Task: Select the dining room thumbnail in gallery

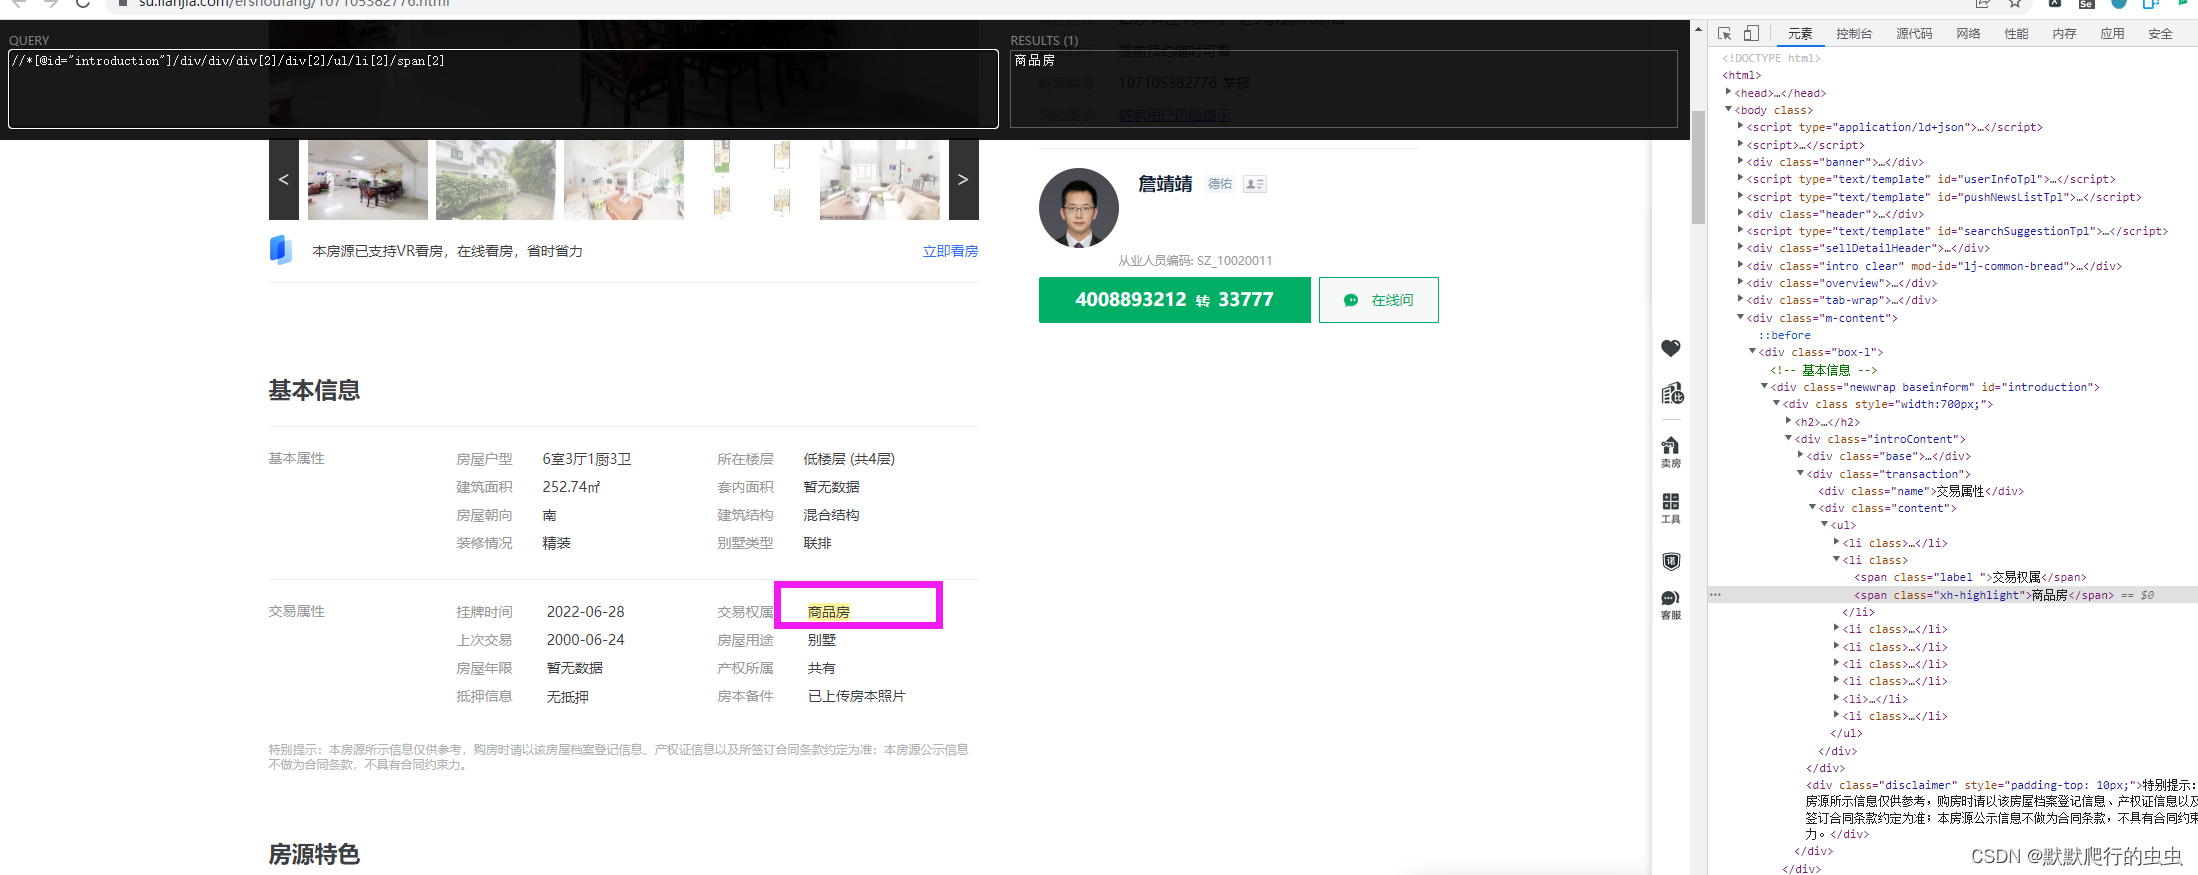Action: click(x=368, y=180)
